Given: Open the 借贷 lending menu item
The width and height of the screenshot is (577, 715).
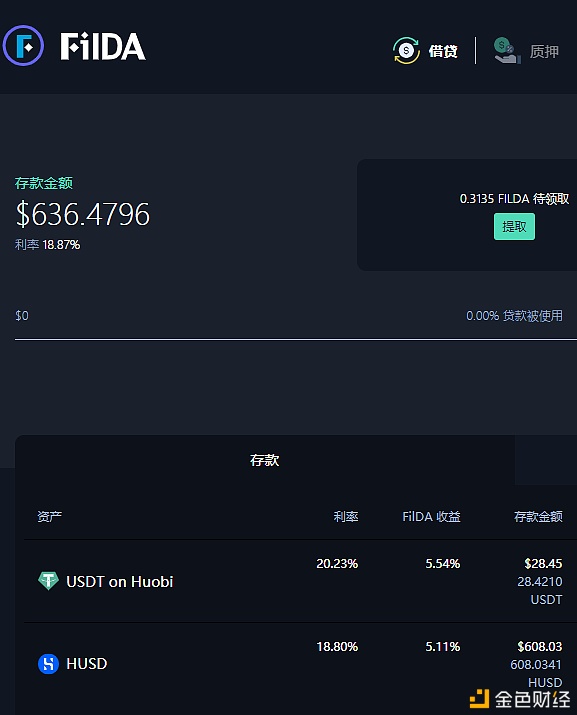Looking at the screenshot, I should pos(443,51).
